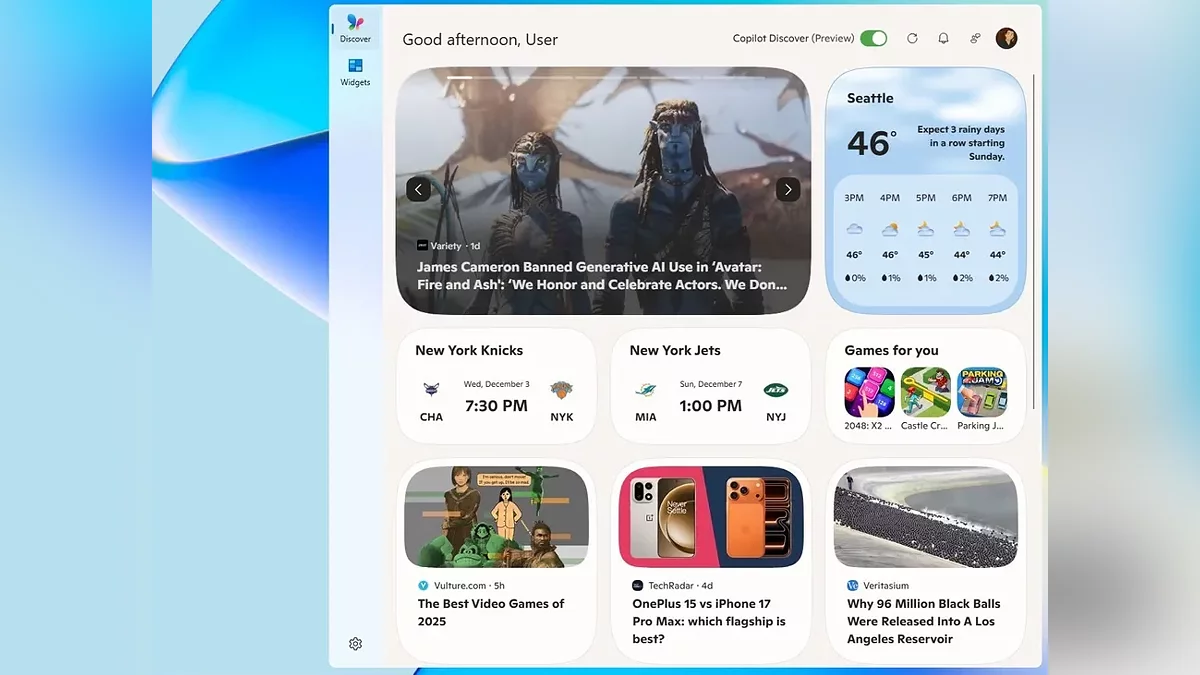Viewport: 1200px width, 675px height.
Task: Toggle Copilot Discover (Preview) switch
Action: (x=873, y=38)
